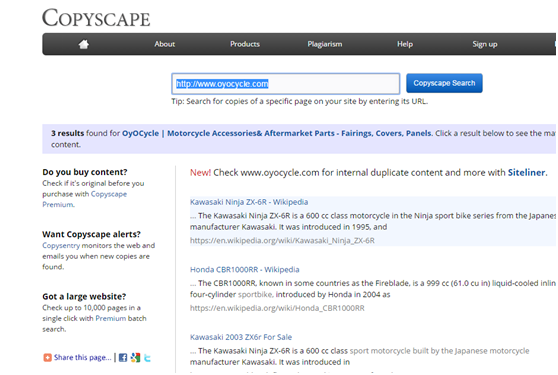Click the Honda_CBR1000RR wikipedia URL text
558x375 pixels.
point(277,308)
